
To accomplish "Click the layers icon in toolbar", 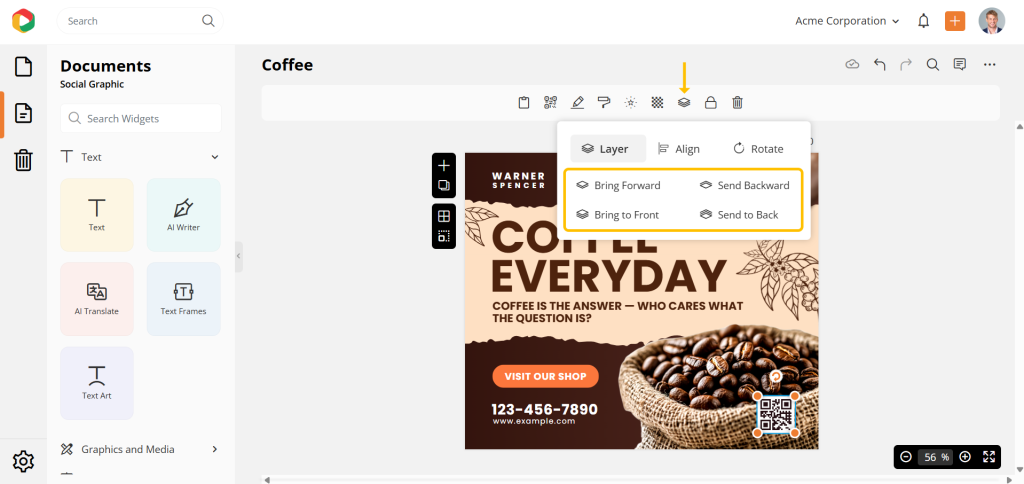I will tap(684, 103).
